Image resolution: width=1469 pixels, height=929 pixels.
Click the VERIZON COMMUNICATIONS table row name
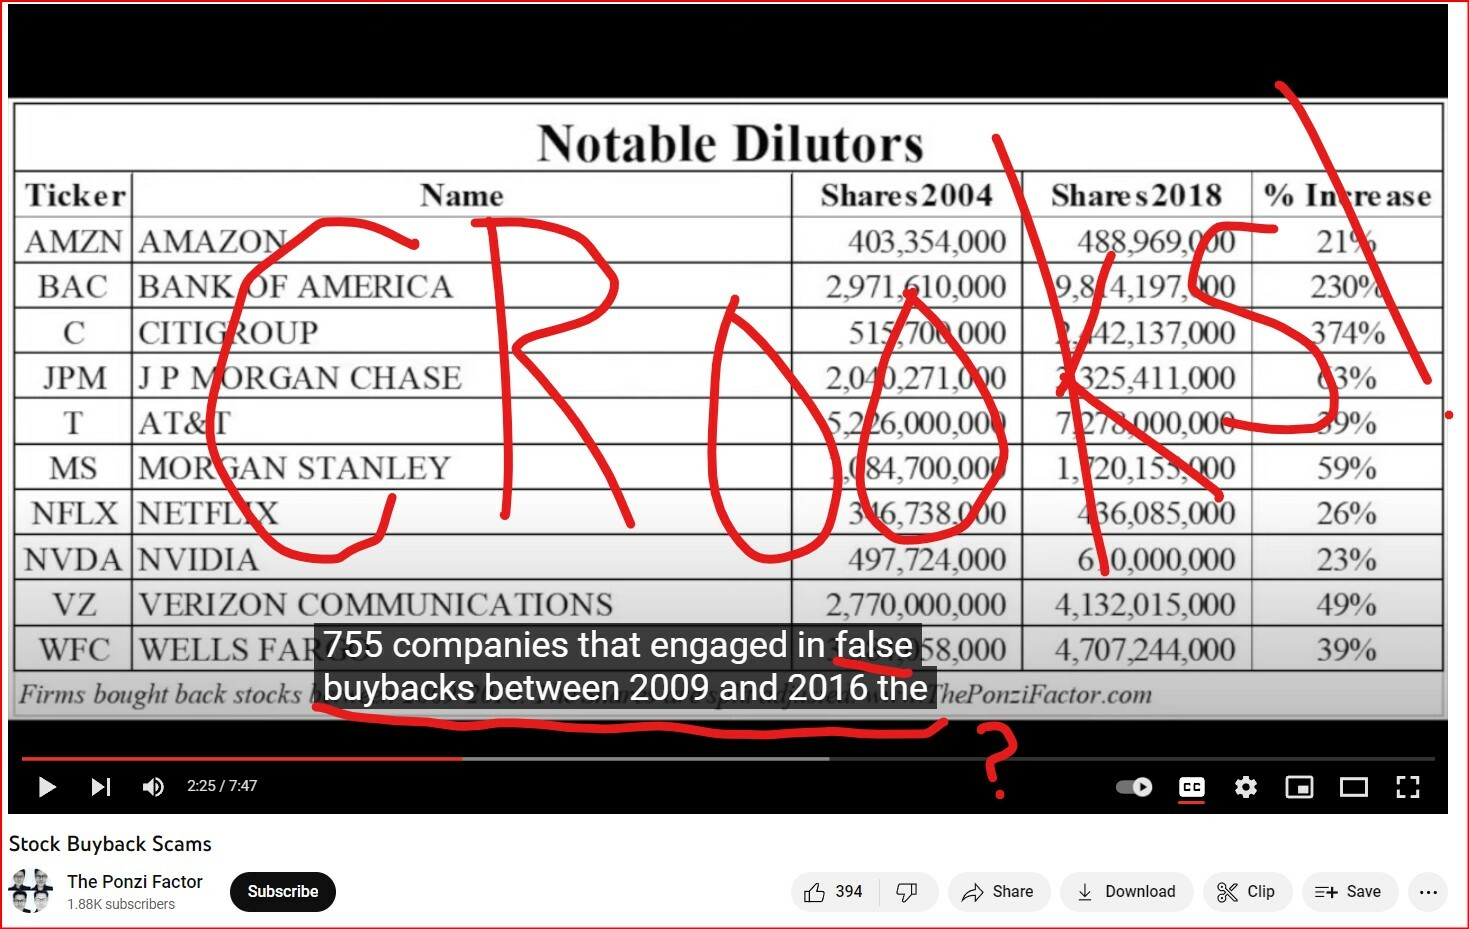click(x=376, y=604)
